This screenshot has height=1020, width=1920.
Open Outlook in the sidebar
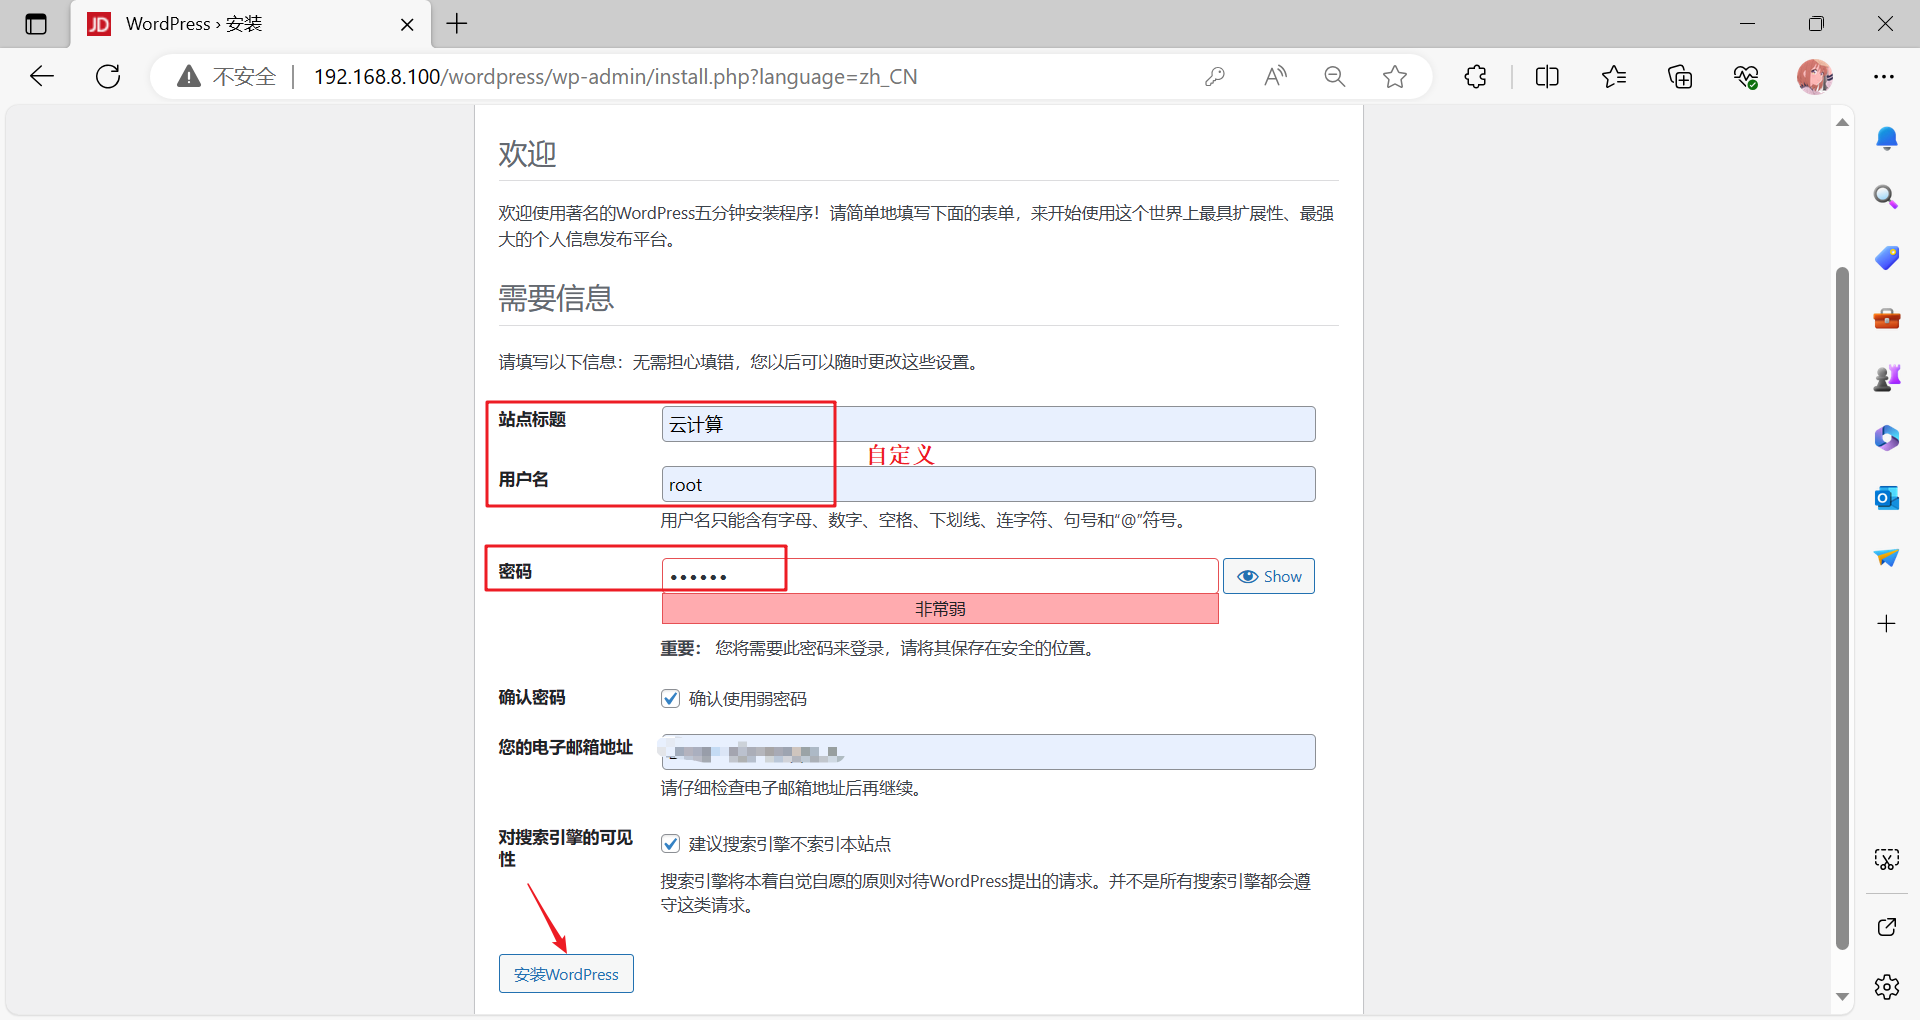coord(1887,498)
